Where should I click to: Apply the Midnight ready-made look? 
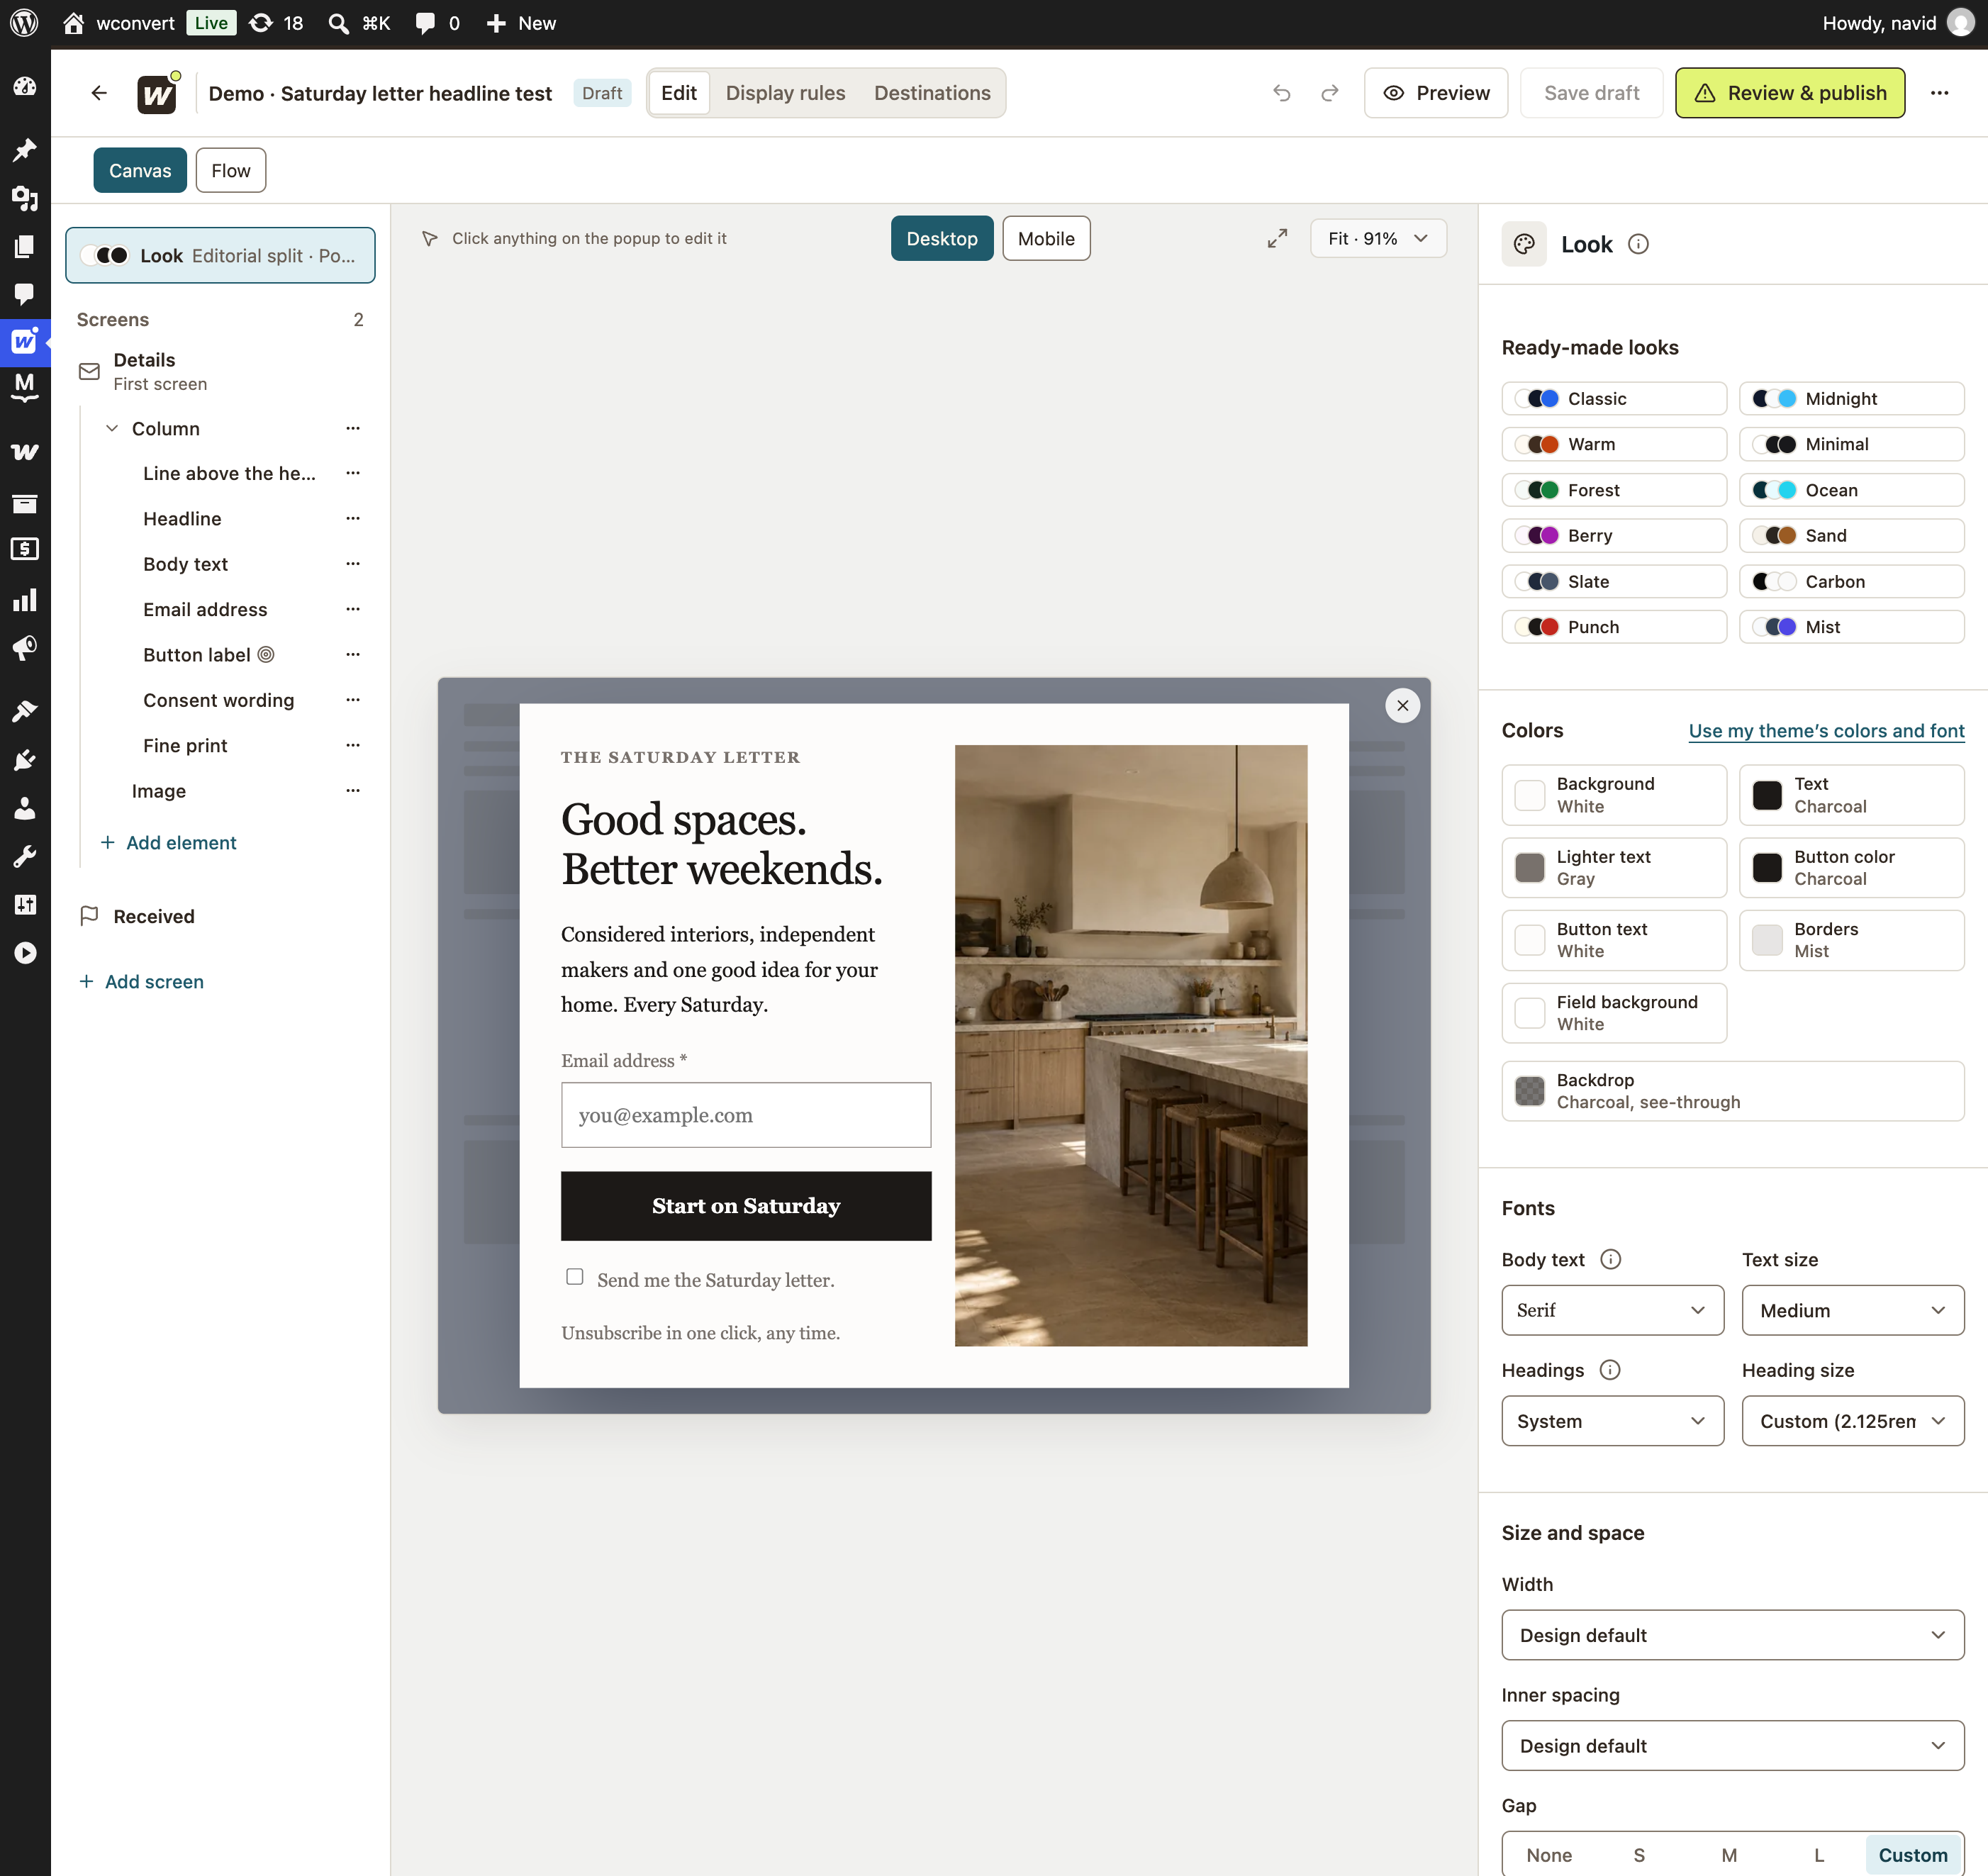[x=1851, y=398]
